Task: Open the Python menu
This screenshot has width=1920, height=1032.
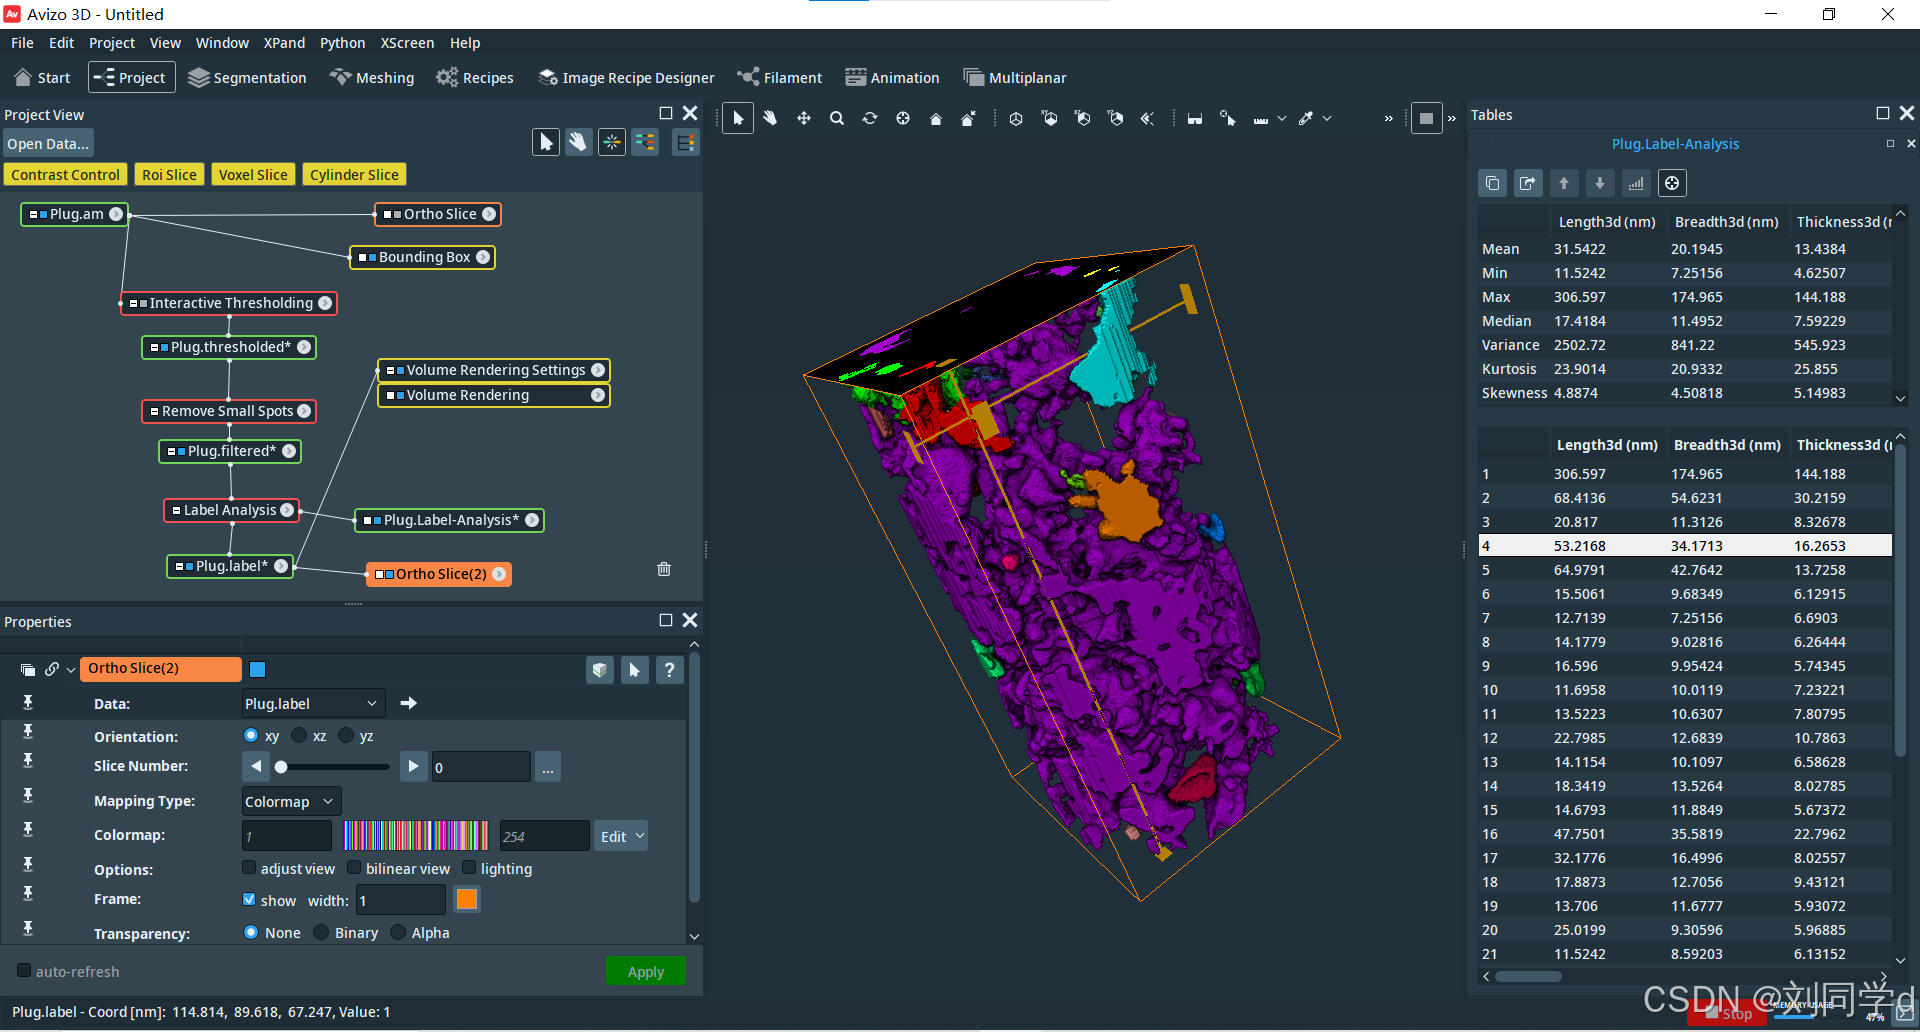Action: (x=342, y=43)
